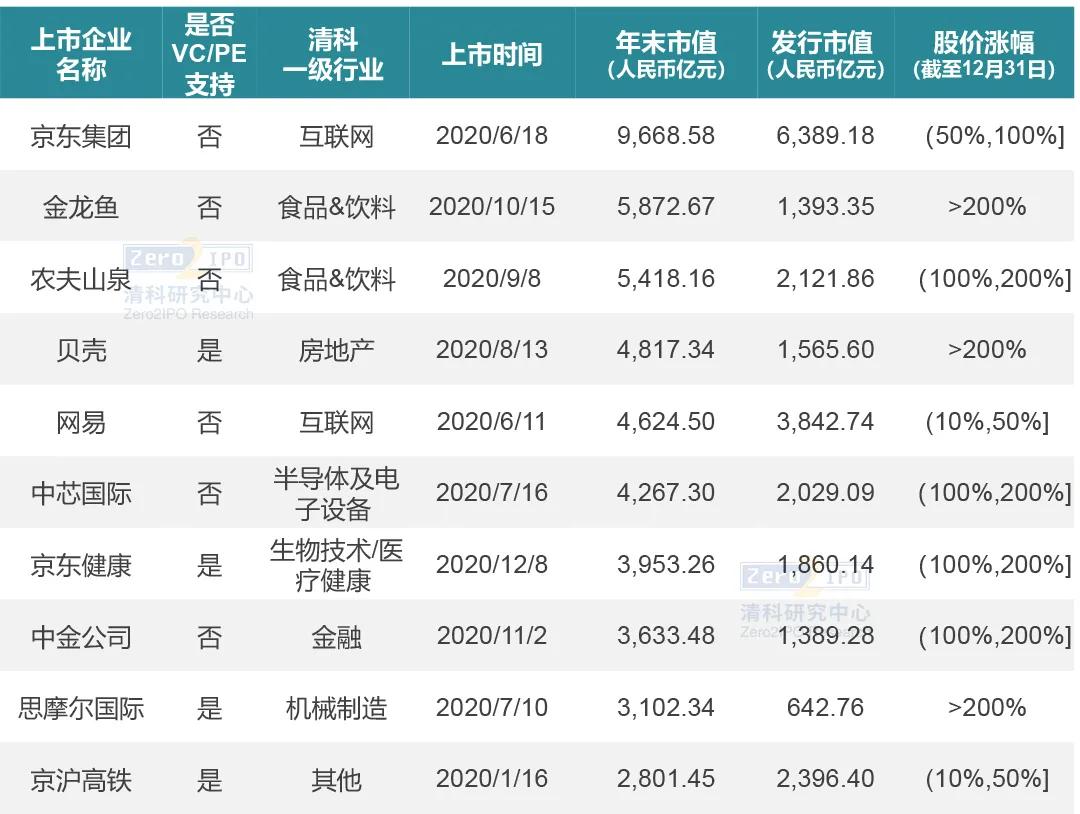Select the 是 cell in 京东健康 row
The height and width of the screenshot is (814, 1080).
click(x=210, y=565)
